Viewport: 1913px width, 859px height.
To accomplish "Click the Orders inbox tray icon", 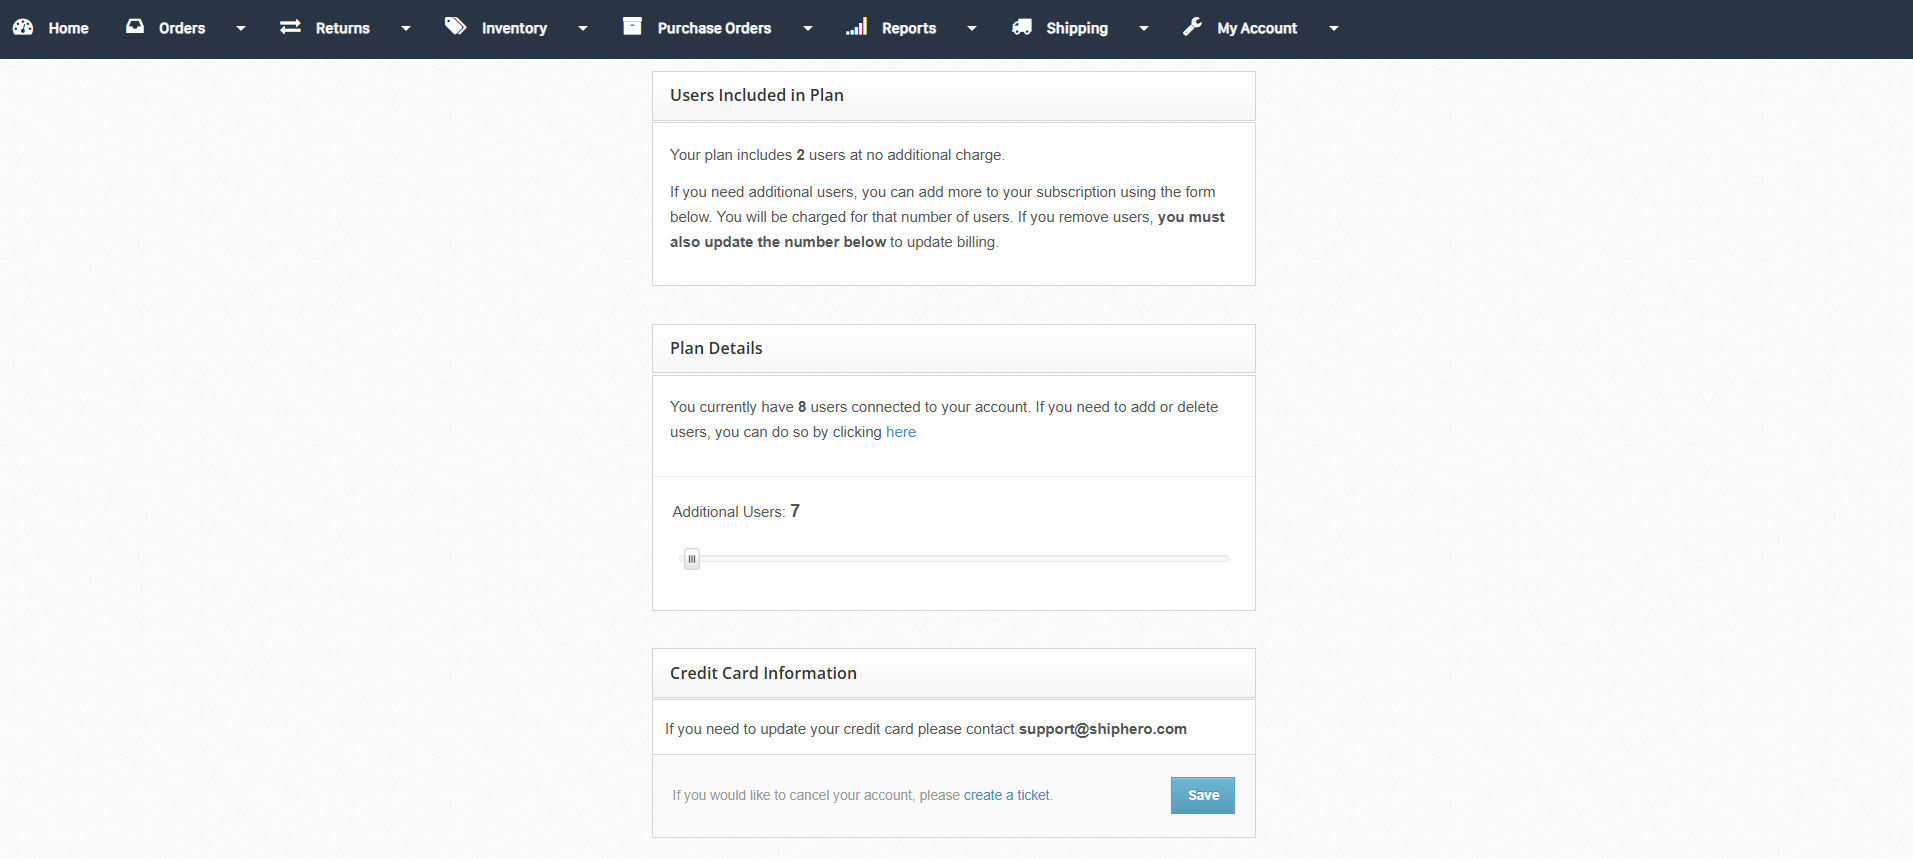I will (x=135, y=27).
